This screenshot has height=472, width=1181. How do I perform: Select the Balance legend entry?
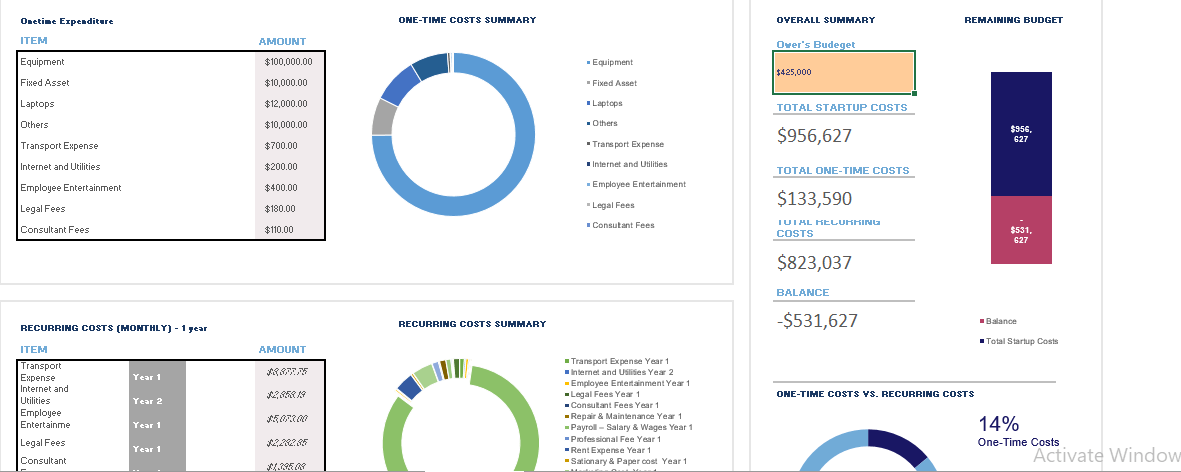click(x=1000, y=321)
